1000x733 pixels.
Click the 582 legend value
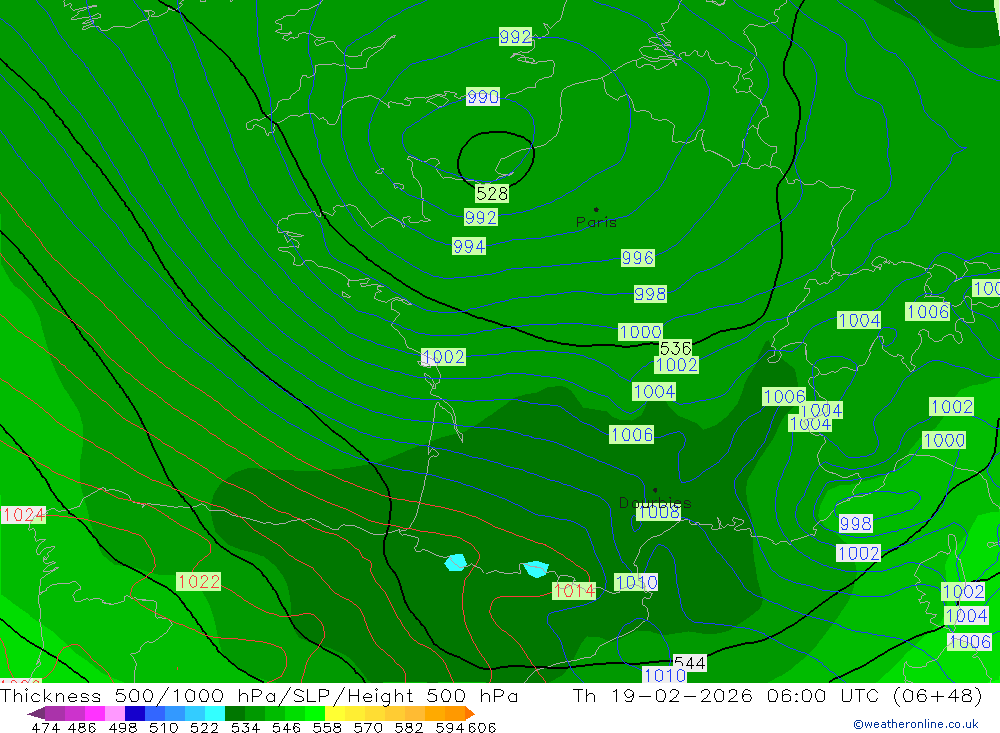(x=408, y=728)
